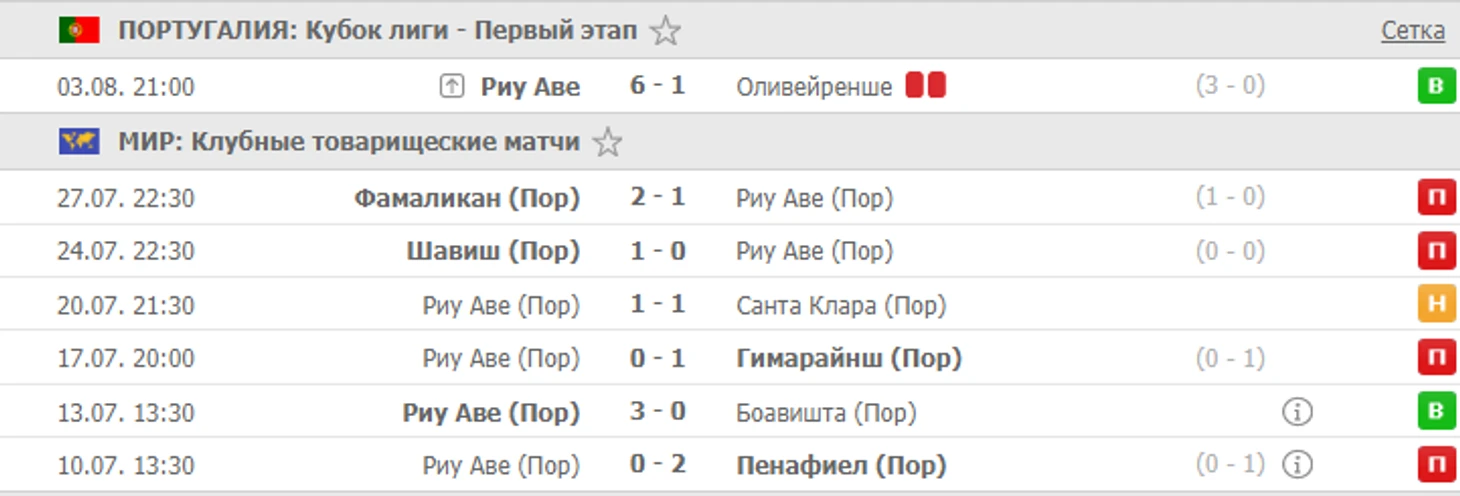Click the 1 - 1 score against Санта Клара
Screen dimensions: 1460x496
coord(658,304)
